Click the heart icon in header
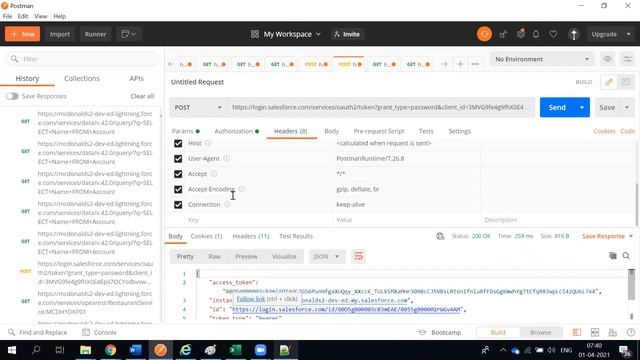The height and width of the screenshot is (360, 640). click(553, 34)
